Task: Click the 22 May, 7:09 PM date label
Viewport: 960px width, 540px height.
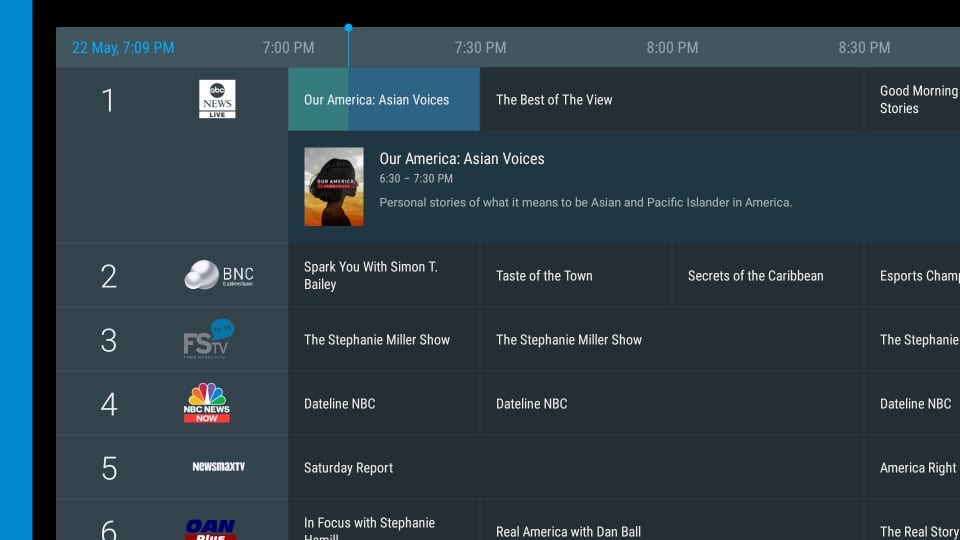Action: (123, 48)
